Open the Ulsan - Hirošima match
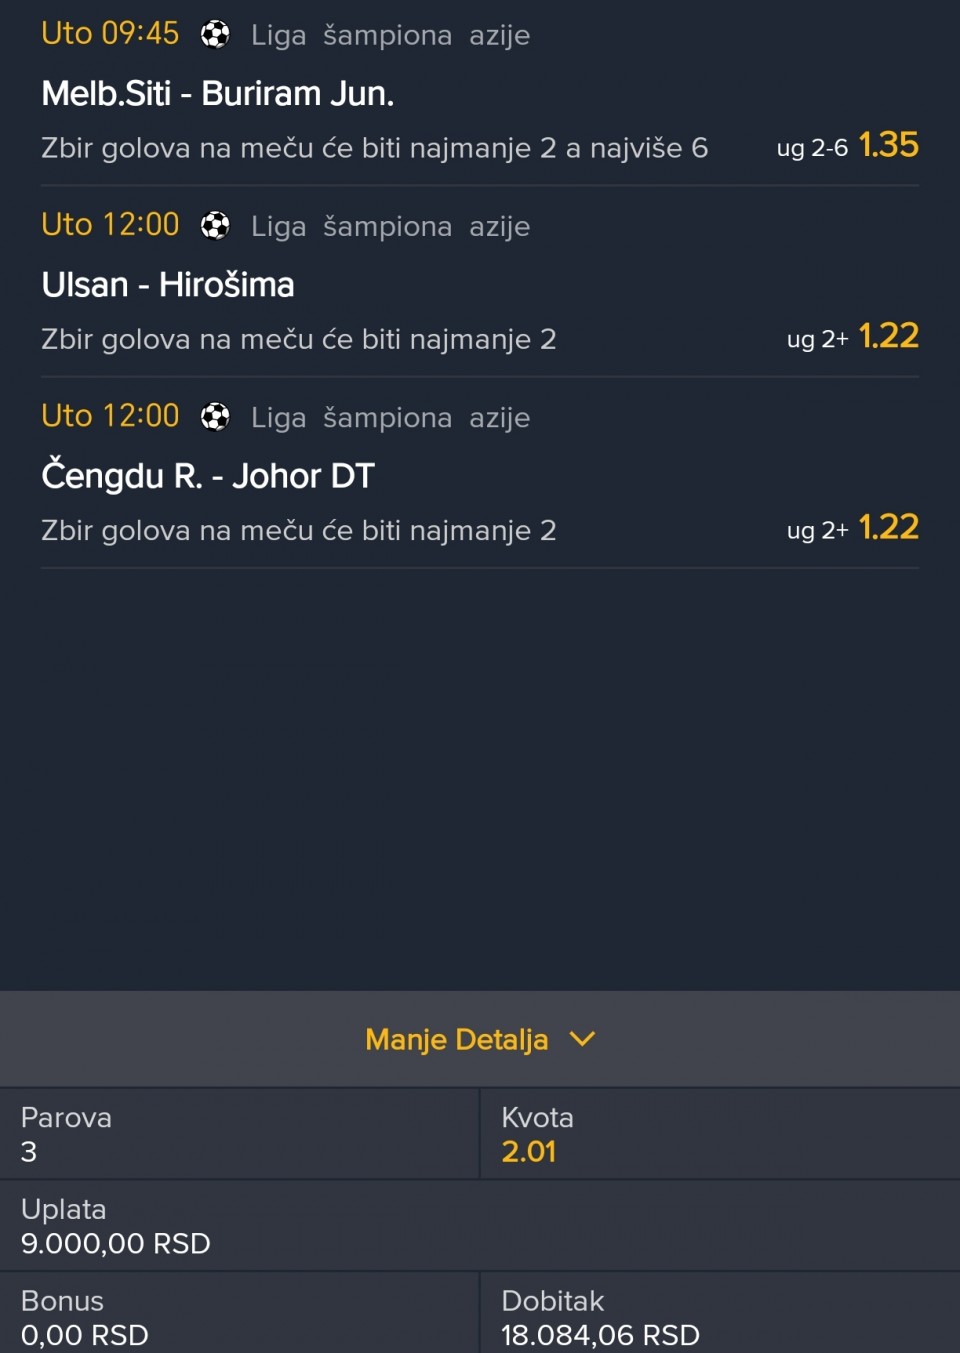960x1353 pixels. (x=168, y=285)
